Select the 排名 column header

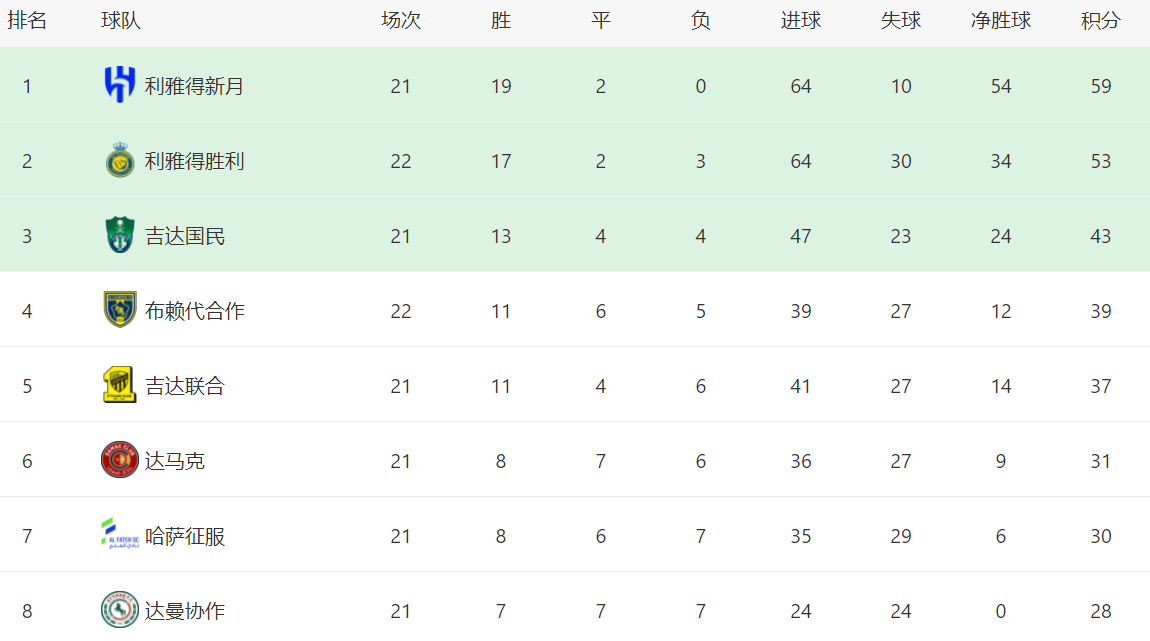pyautogui.click(x=27, y=21)
